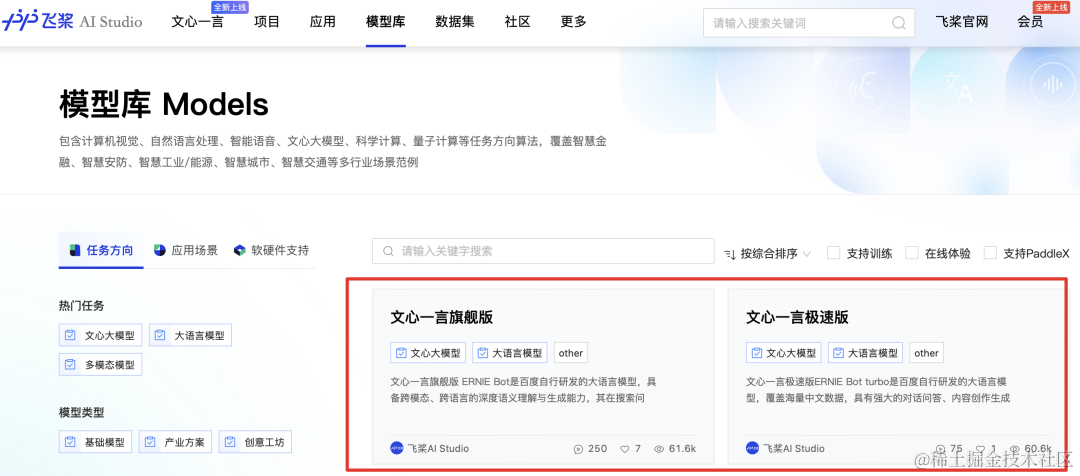Enable the 在线体验 checkbox
Screen dimensions: 1080x476
[912, 253]
